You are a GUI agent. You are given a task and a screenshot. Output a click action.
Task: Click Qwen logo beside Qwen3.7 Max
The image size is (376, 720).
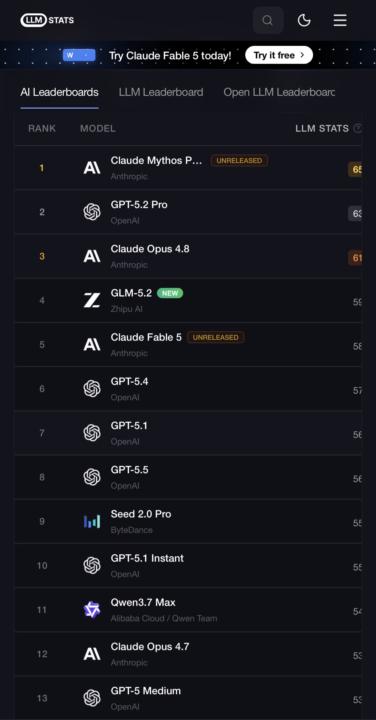point(92,610)
